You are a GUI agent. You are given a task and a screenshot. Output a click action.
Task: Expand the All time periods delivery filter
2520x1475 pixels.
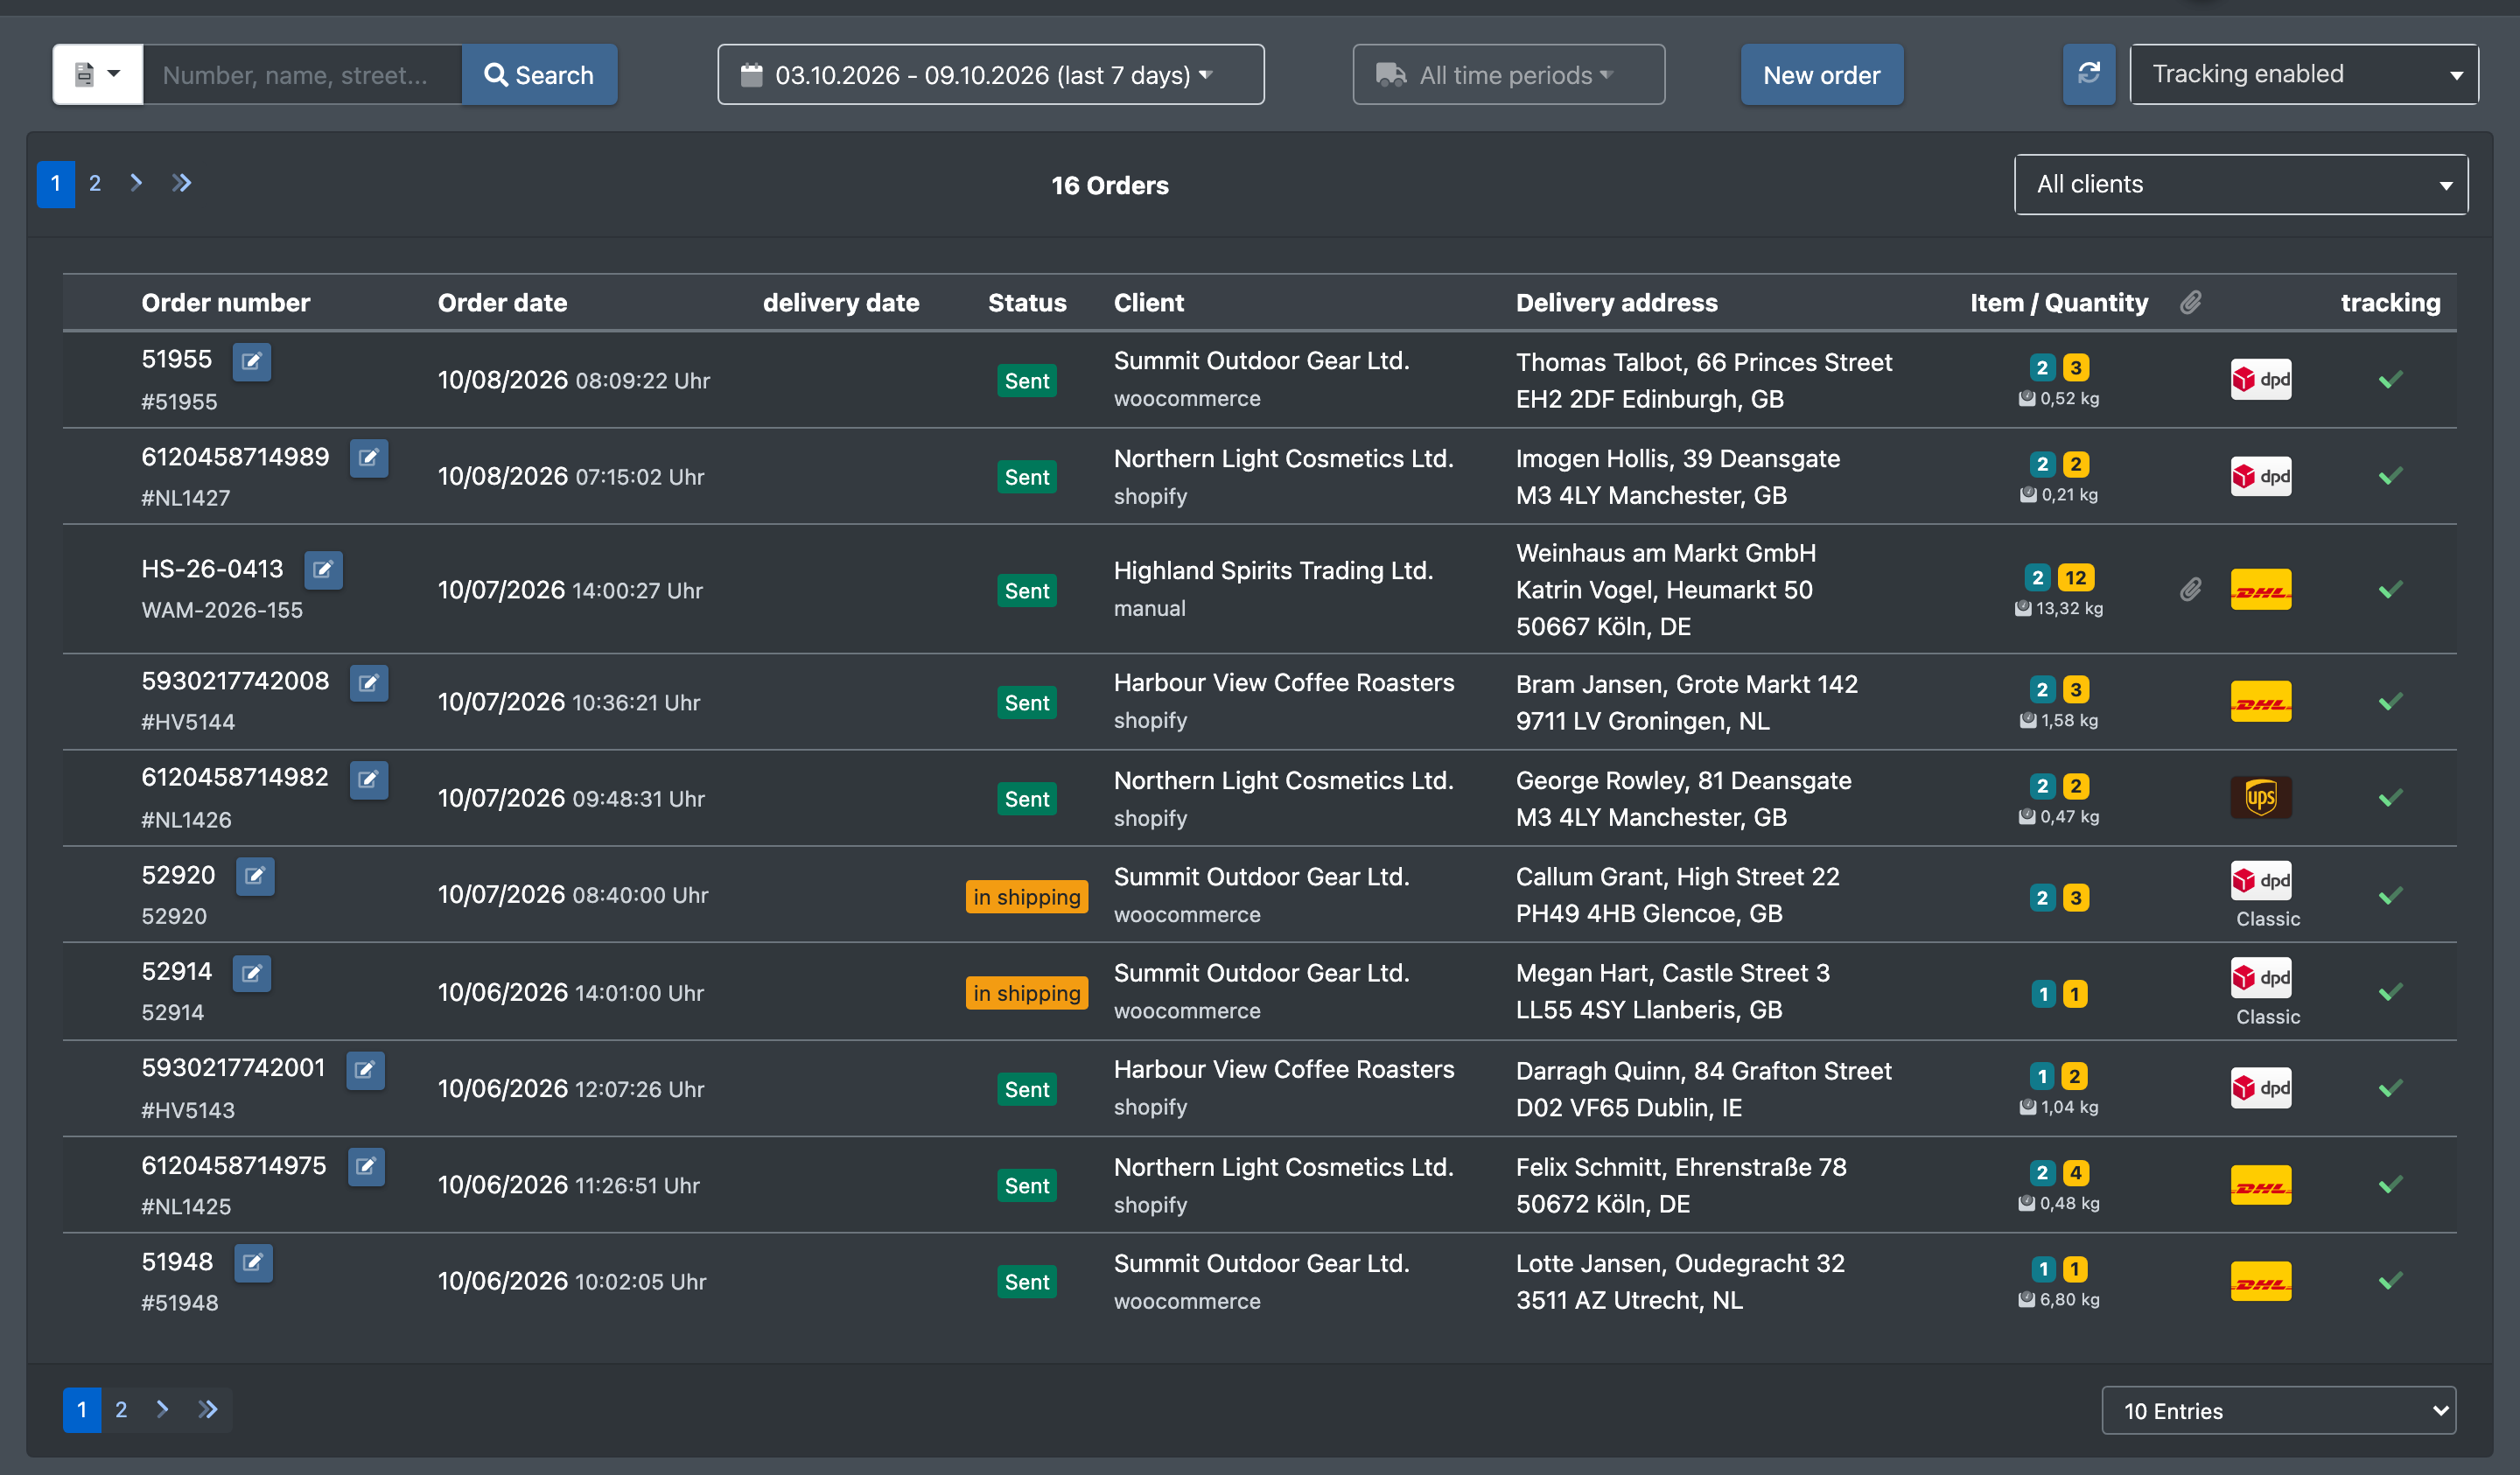[x=1508, y=74]
